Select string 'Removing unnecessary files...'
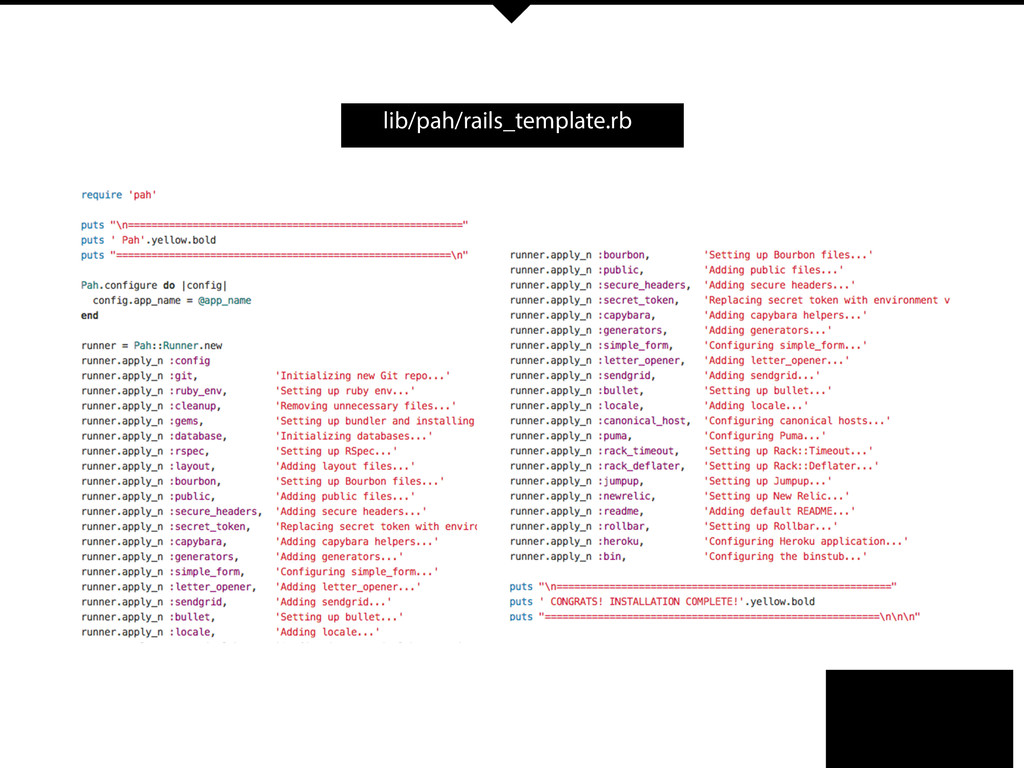1024x768 pixels. point(366,406)
